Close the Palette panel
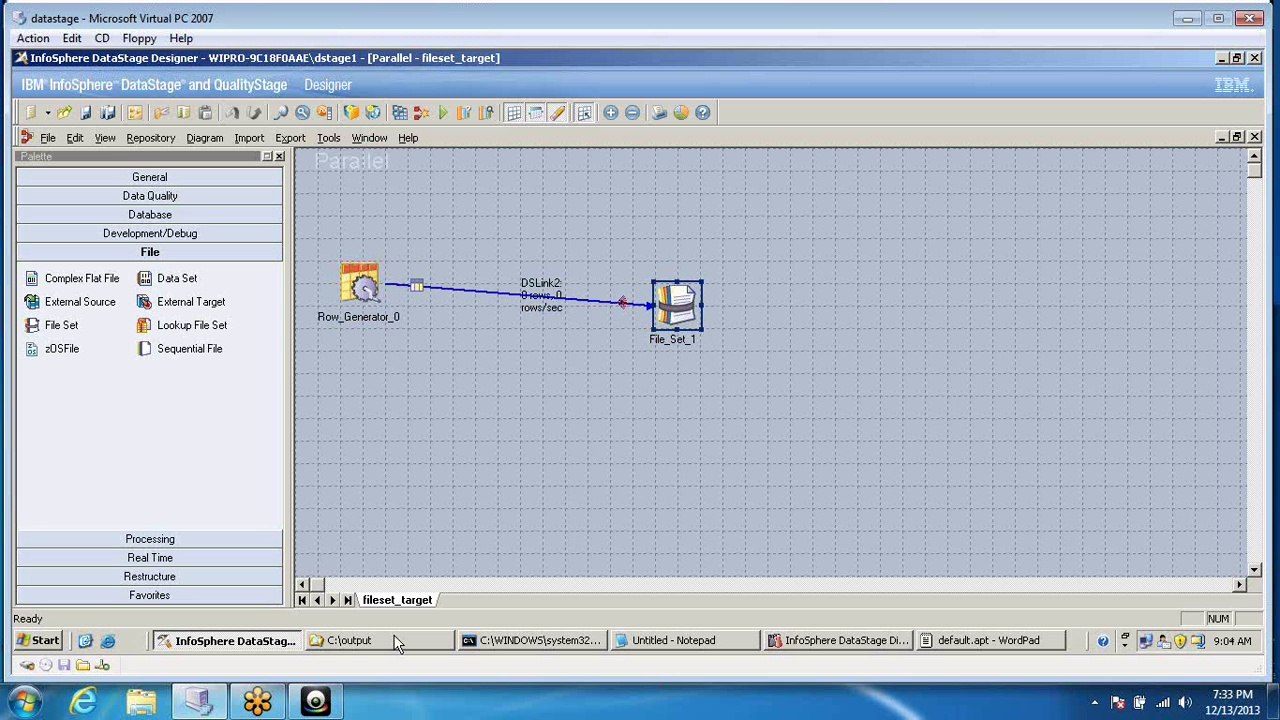This screenshot has width=1280, height=720. point(279,157)
